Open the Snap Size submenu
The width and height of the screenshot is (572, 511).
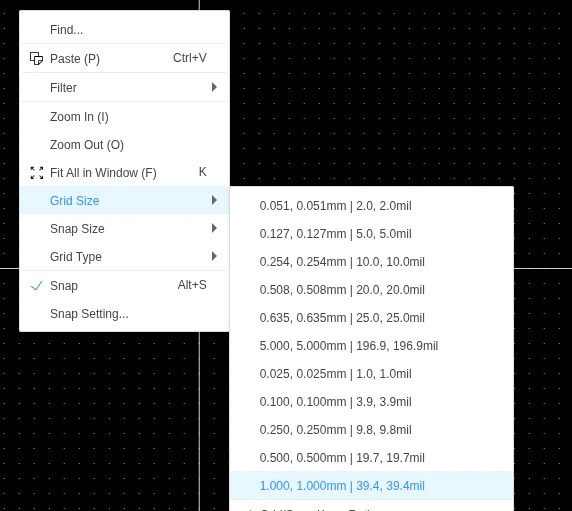coord(124,228)
